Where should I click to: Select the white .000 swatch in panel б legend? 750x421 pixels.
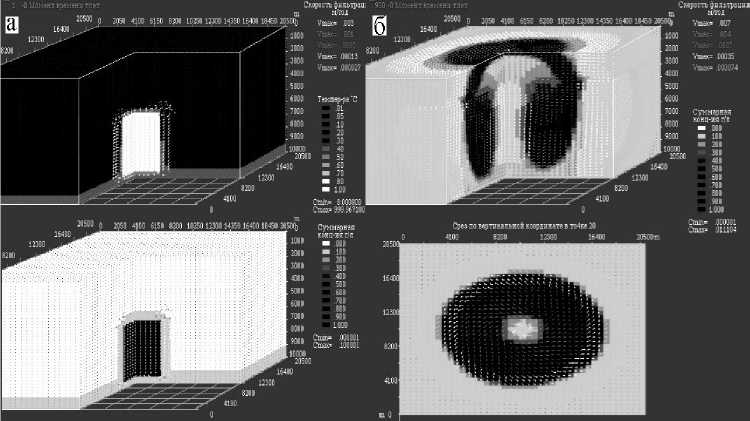click(702, 128)
